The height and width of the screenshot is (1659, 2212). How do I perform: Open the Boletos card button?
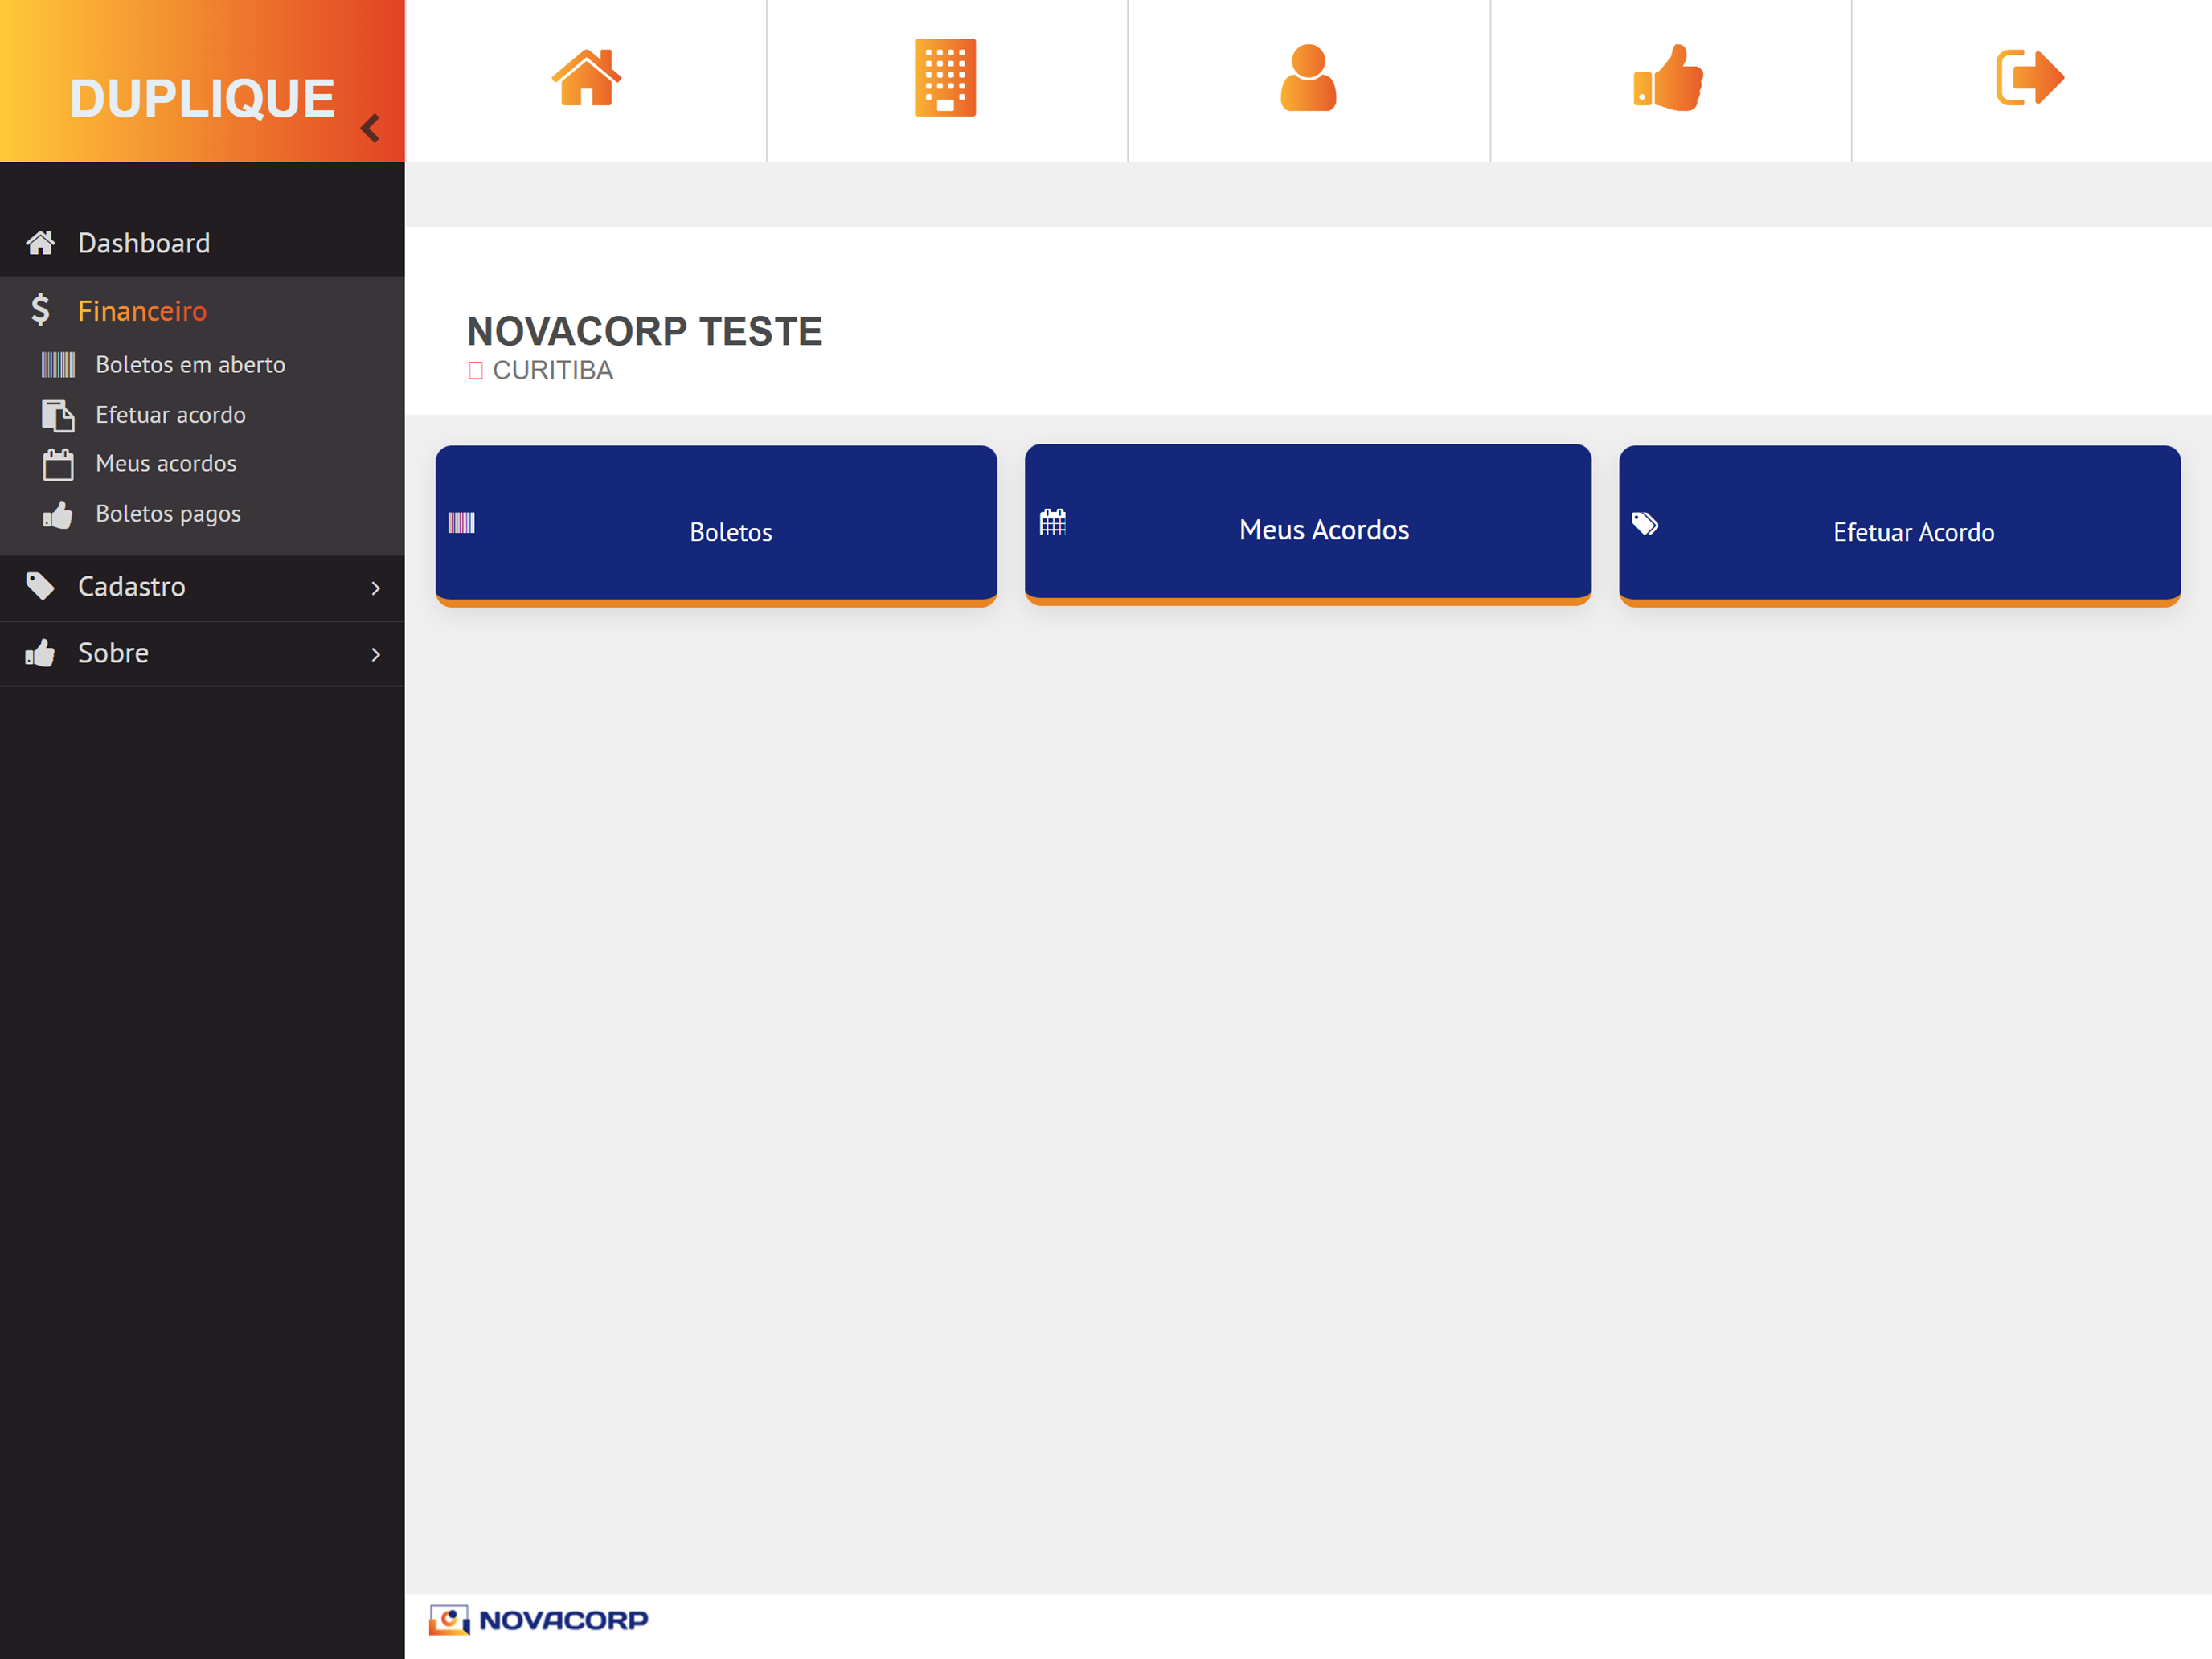(716, 526)
